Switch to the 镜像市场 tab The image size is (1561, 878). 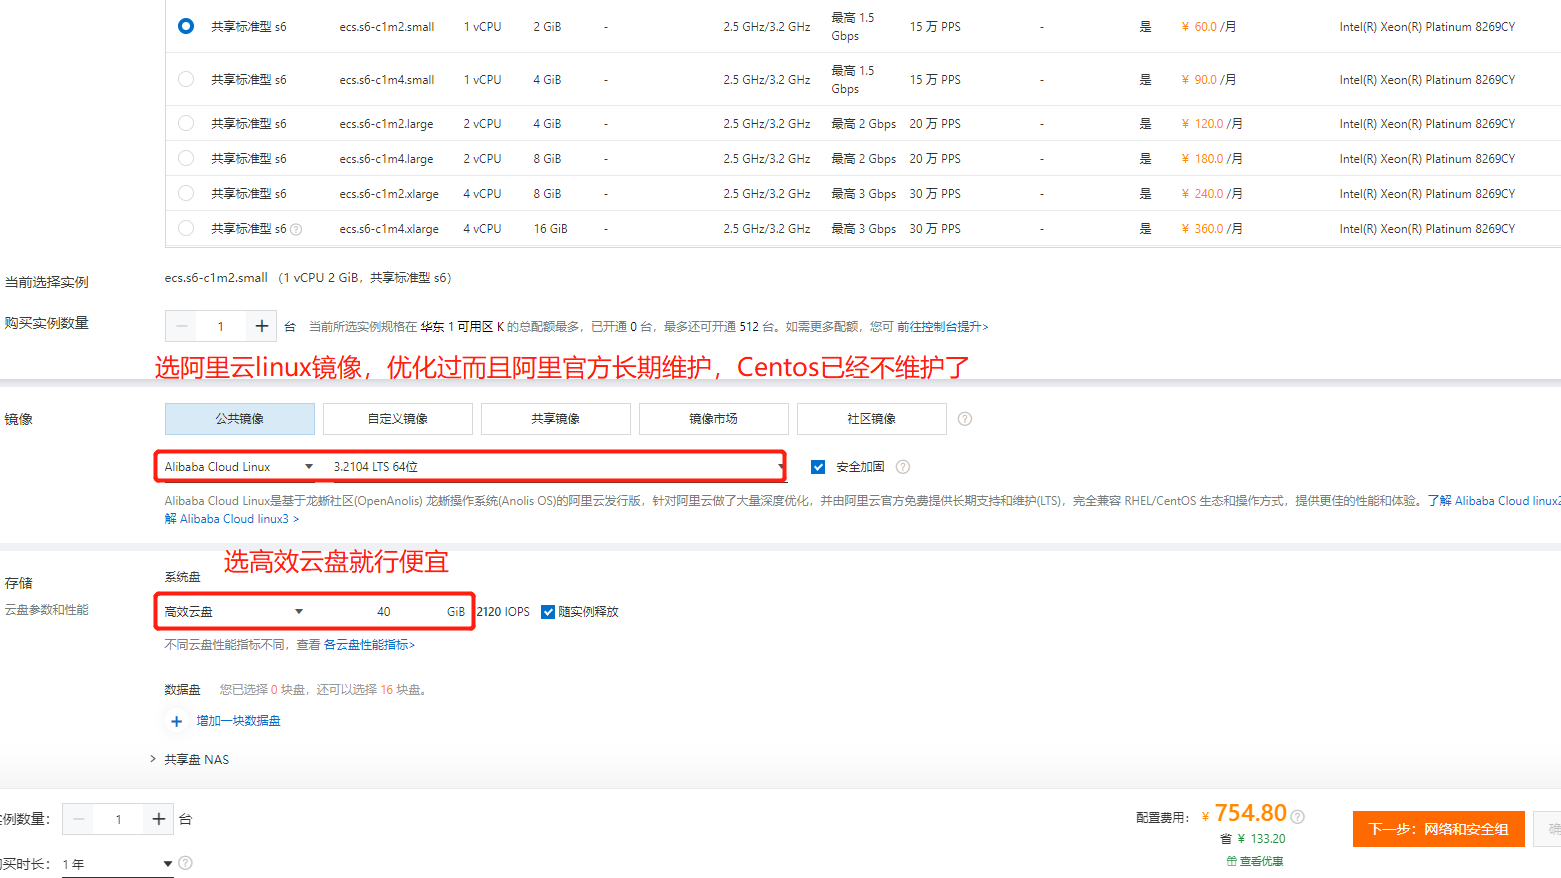(x=714, y=419)
